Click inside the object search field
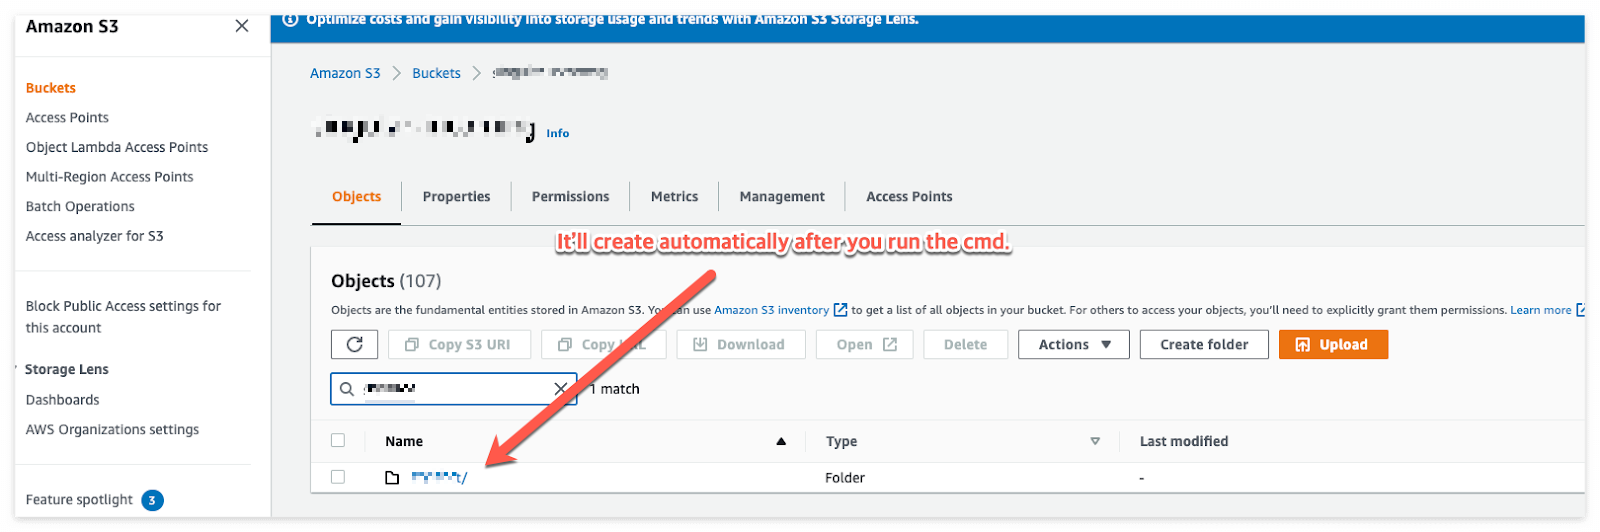 (x=454, y=389)
